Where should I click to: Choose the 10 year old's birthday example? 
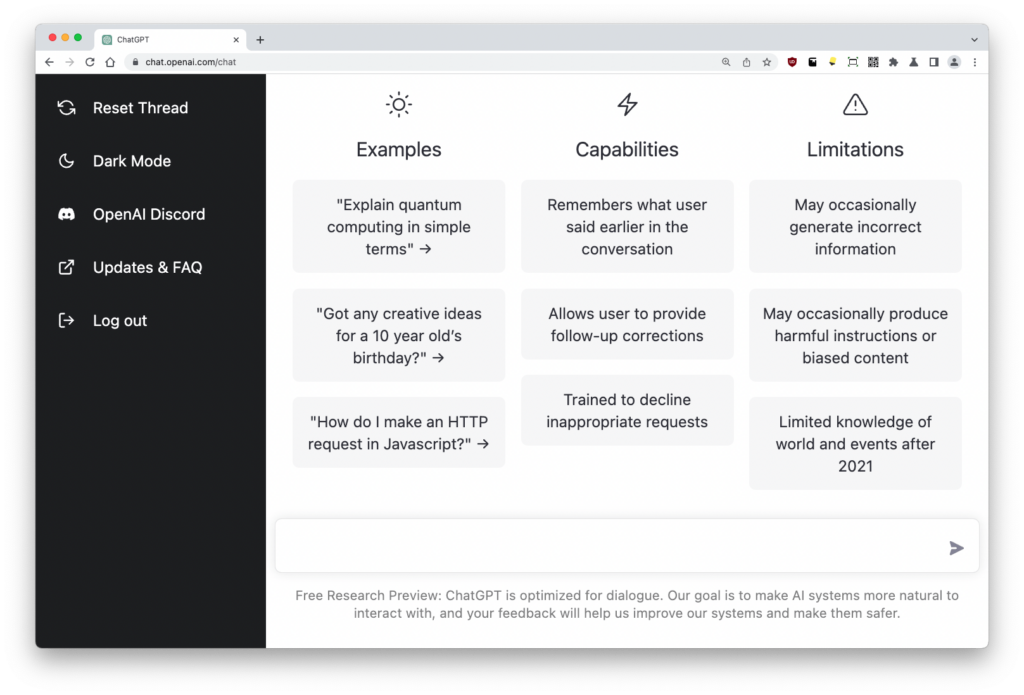[x=399, y=335]
